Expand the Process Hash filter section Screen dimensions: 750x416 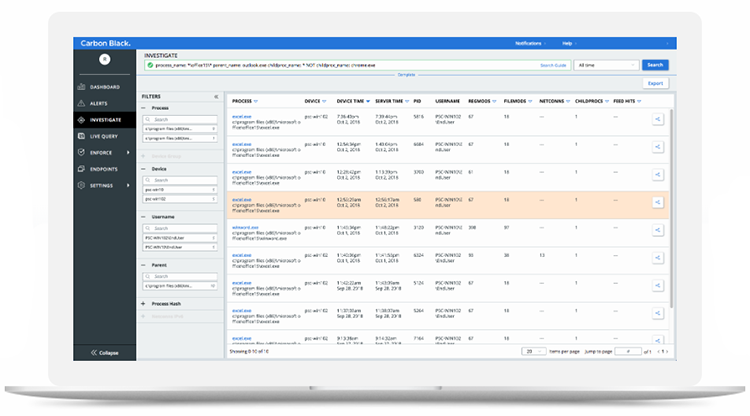tap(143, 304)
